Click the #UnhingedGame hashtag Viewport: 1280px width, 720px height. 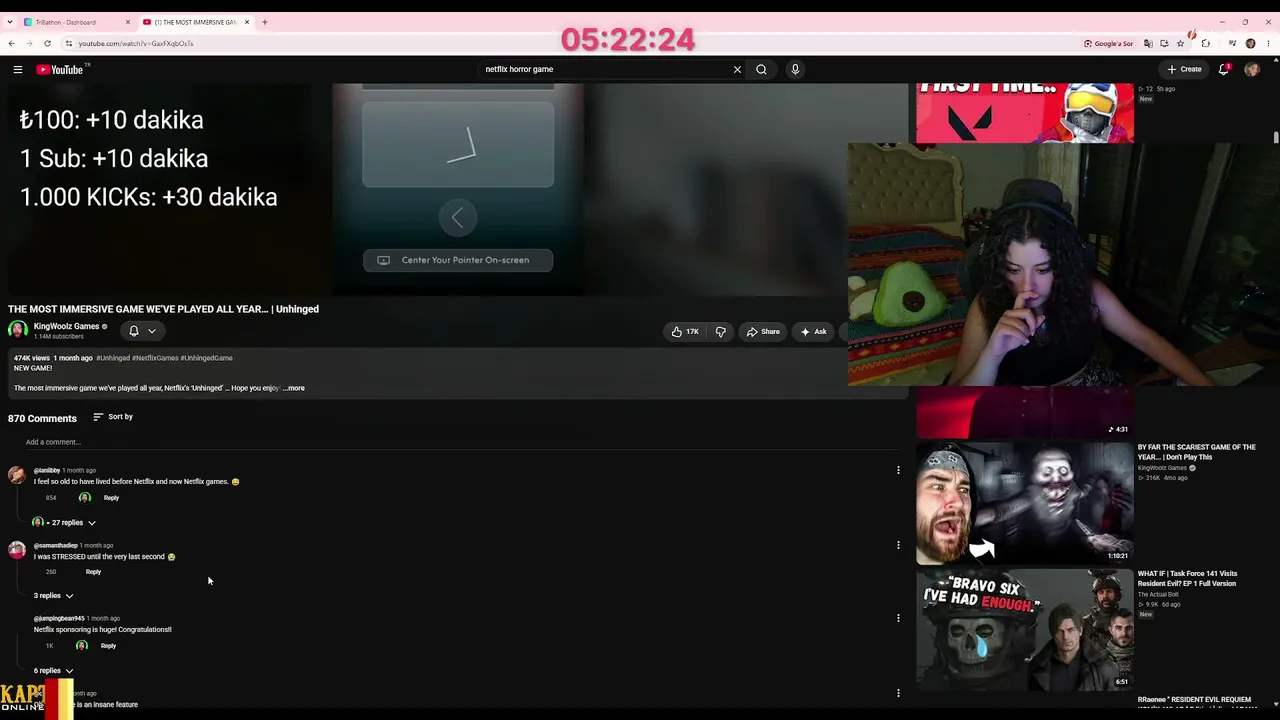point(206,358)
